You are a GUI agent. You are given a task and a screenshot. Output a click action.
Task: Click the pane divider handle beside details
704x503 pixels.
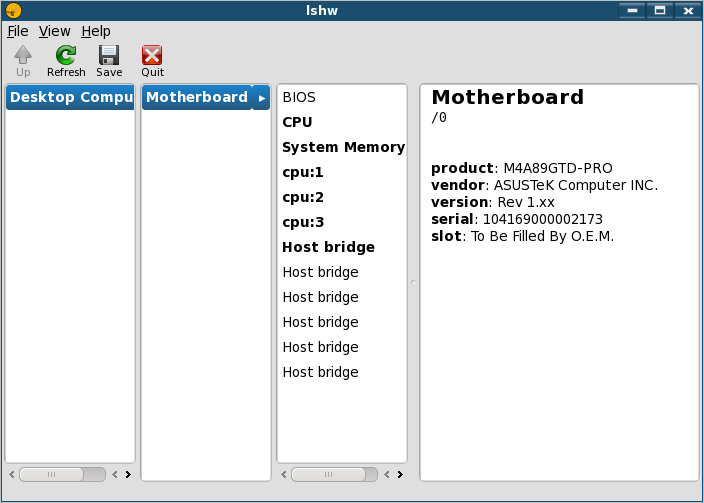[414, 282]
